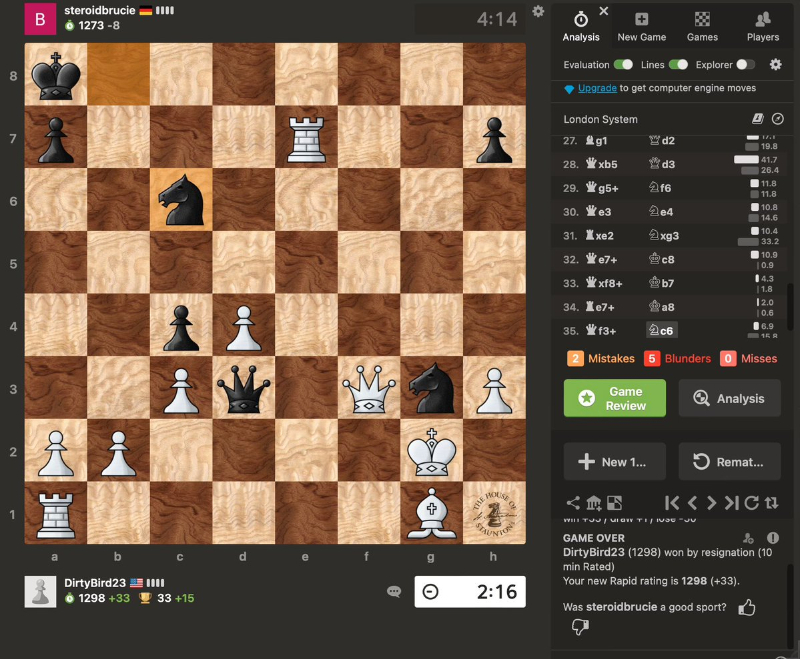Viewport: 800px width, 659px height.
Task: Click the Upgrade link
Action: click(597, 89)
